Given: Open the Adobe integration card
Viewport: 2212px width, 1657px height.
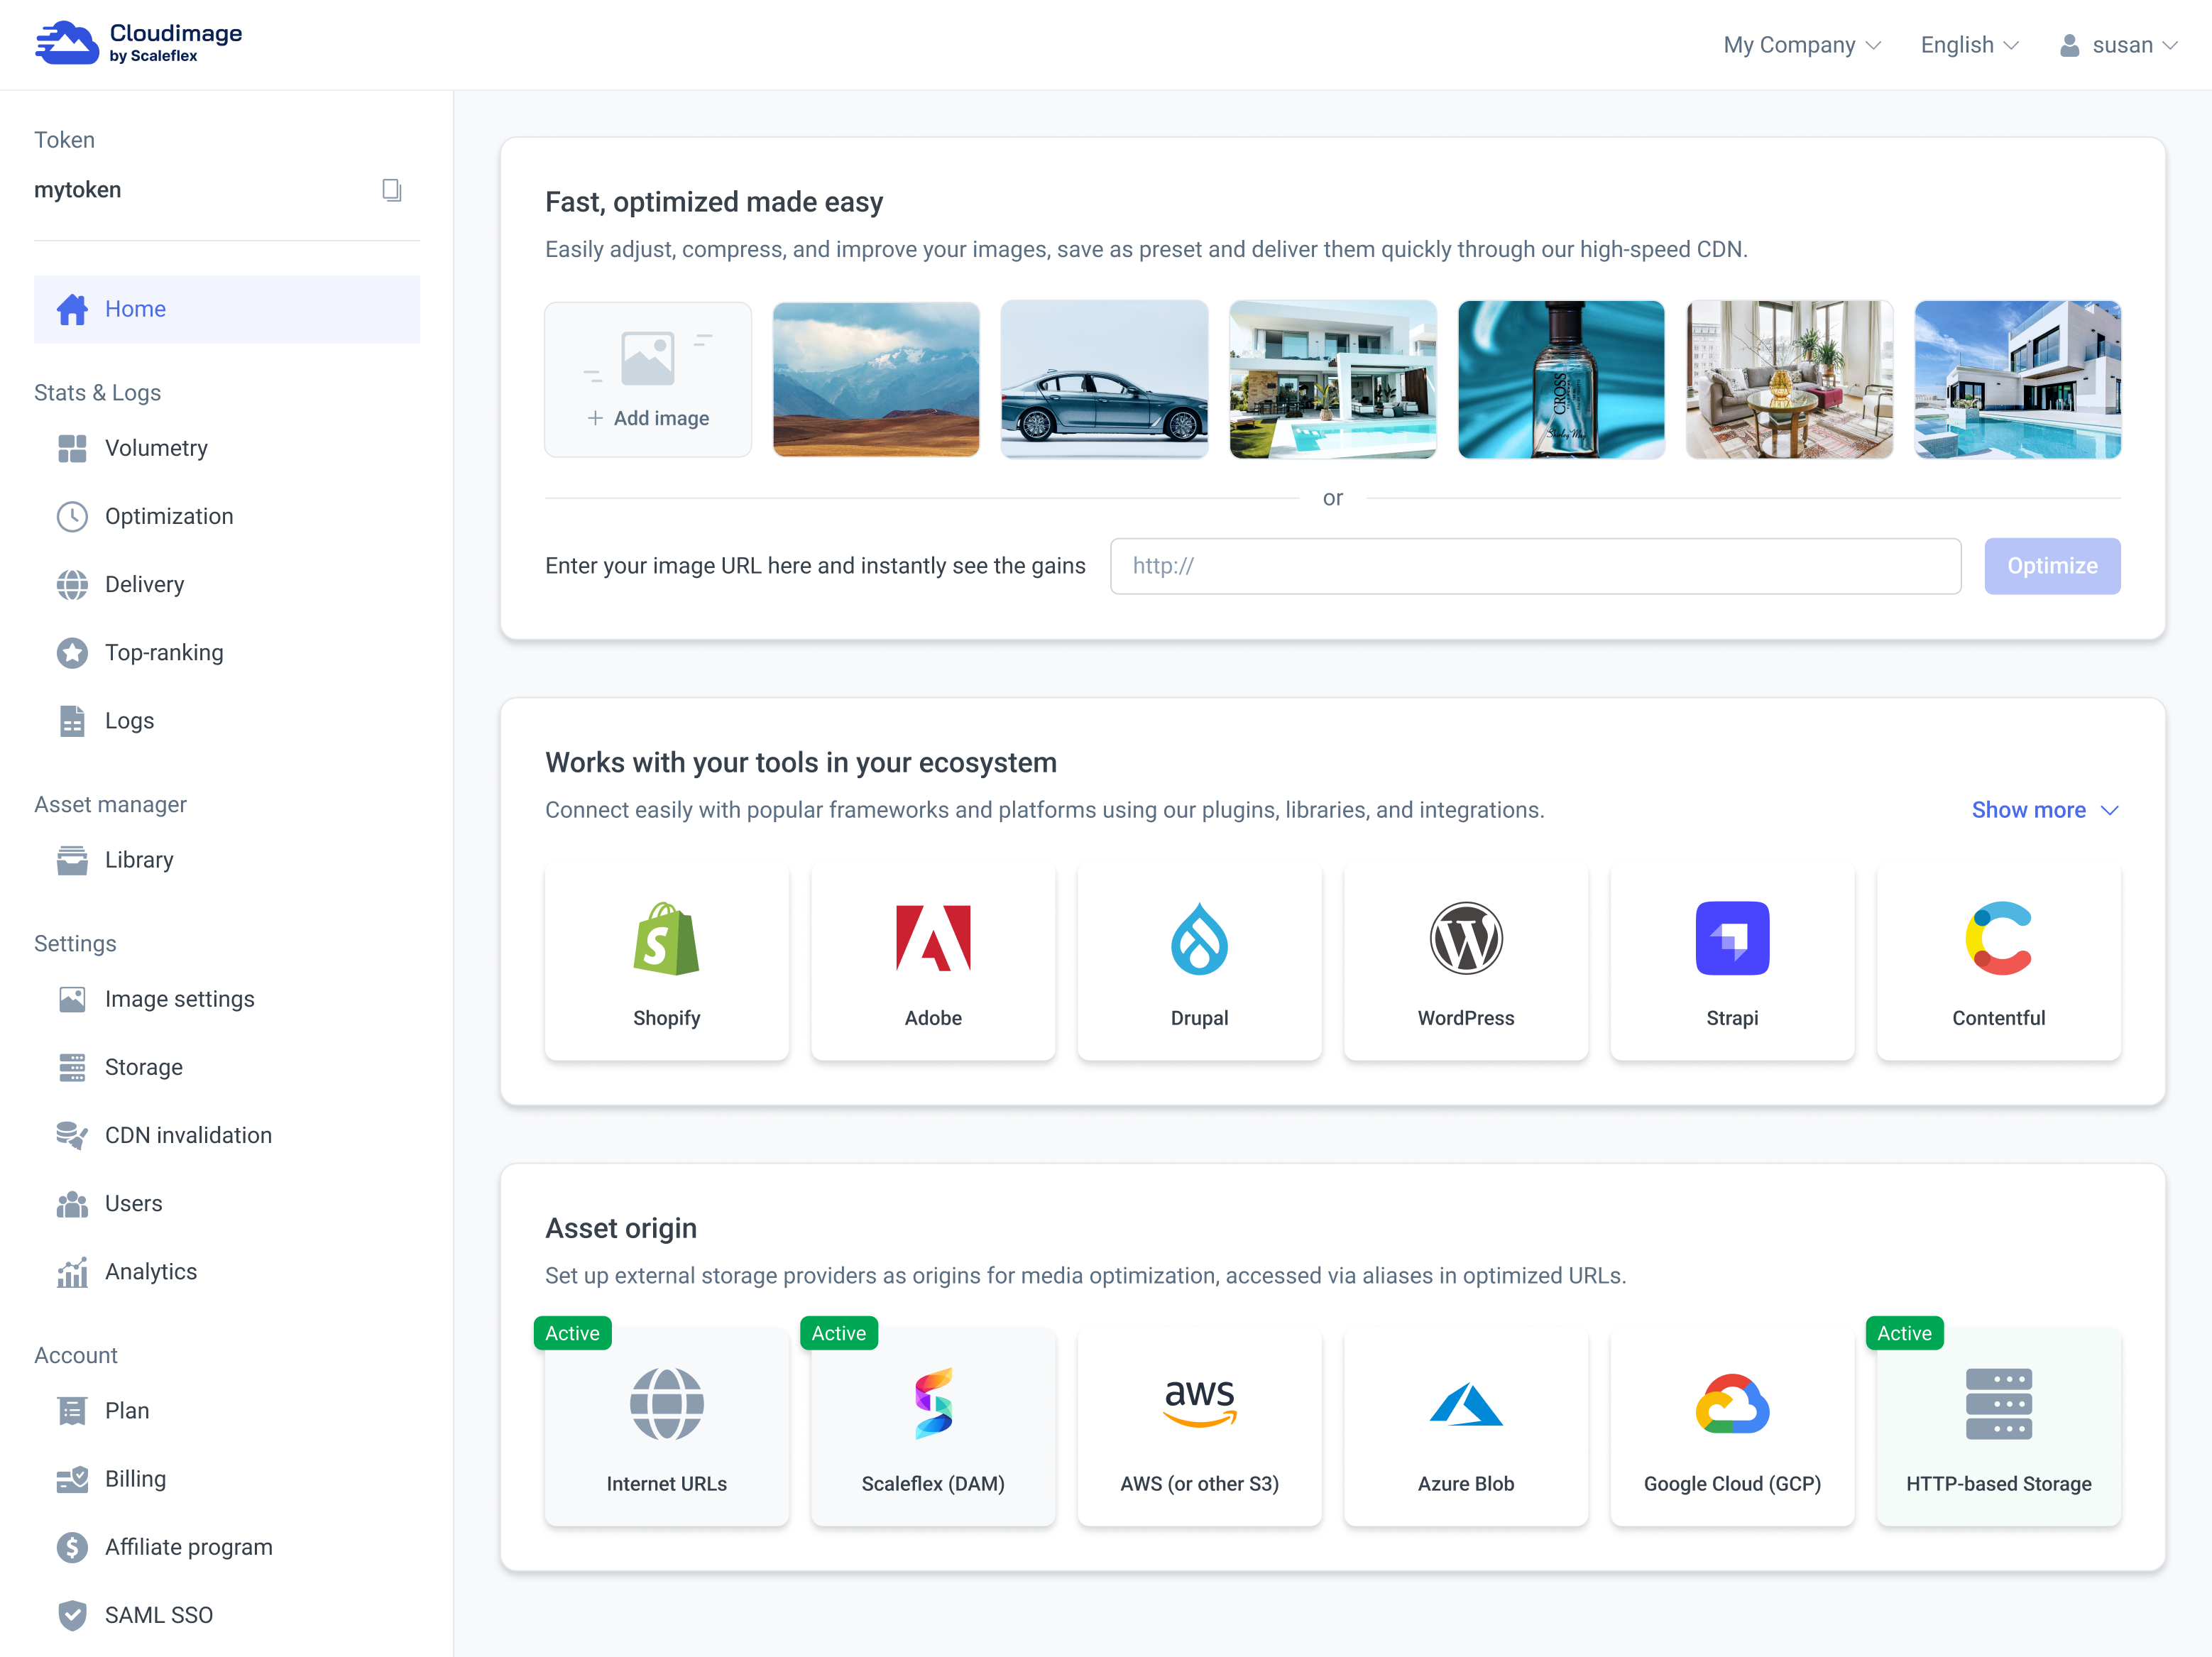Looking at the screenshot, I should (x=933, y=962).
